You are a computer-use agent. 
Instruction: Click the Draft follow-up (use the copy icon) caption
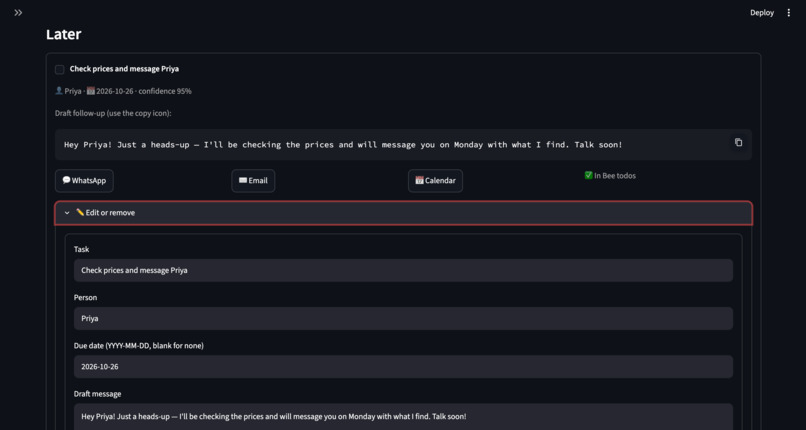[x=113, y=113]
